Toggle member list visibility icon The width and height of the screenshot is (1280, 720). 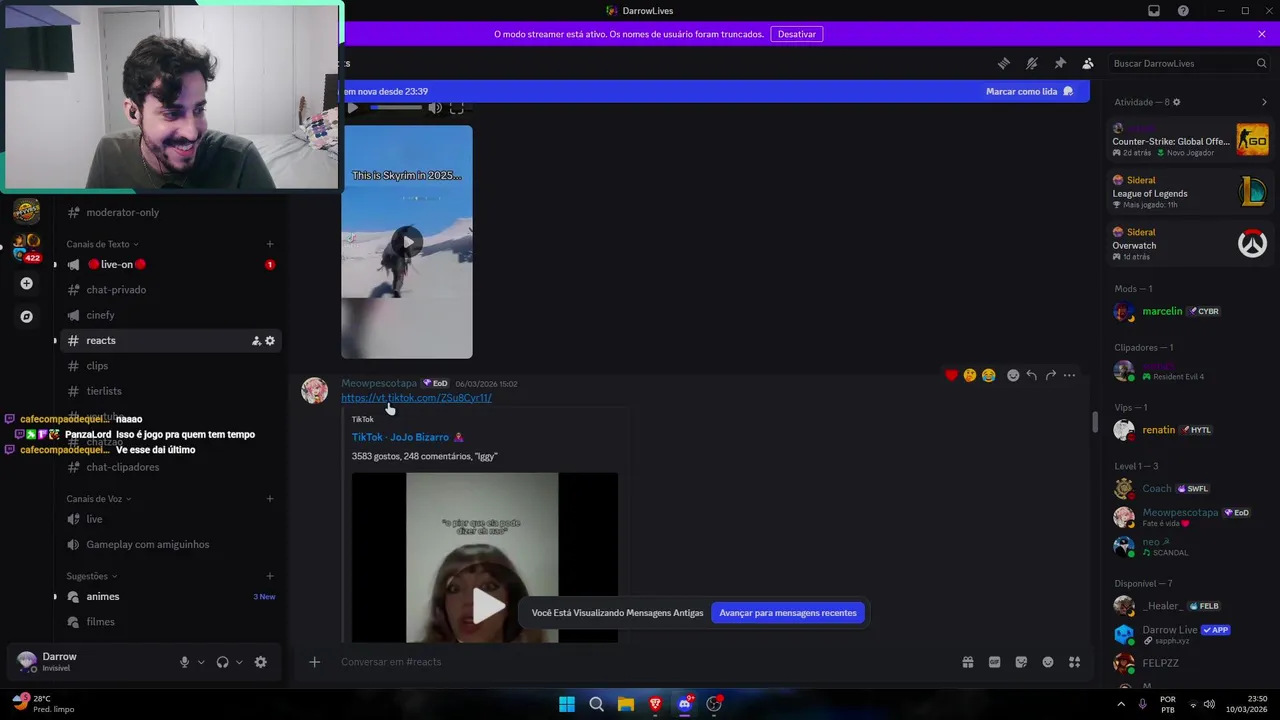(x=1088, y=63)
